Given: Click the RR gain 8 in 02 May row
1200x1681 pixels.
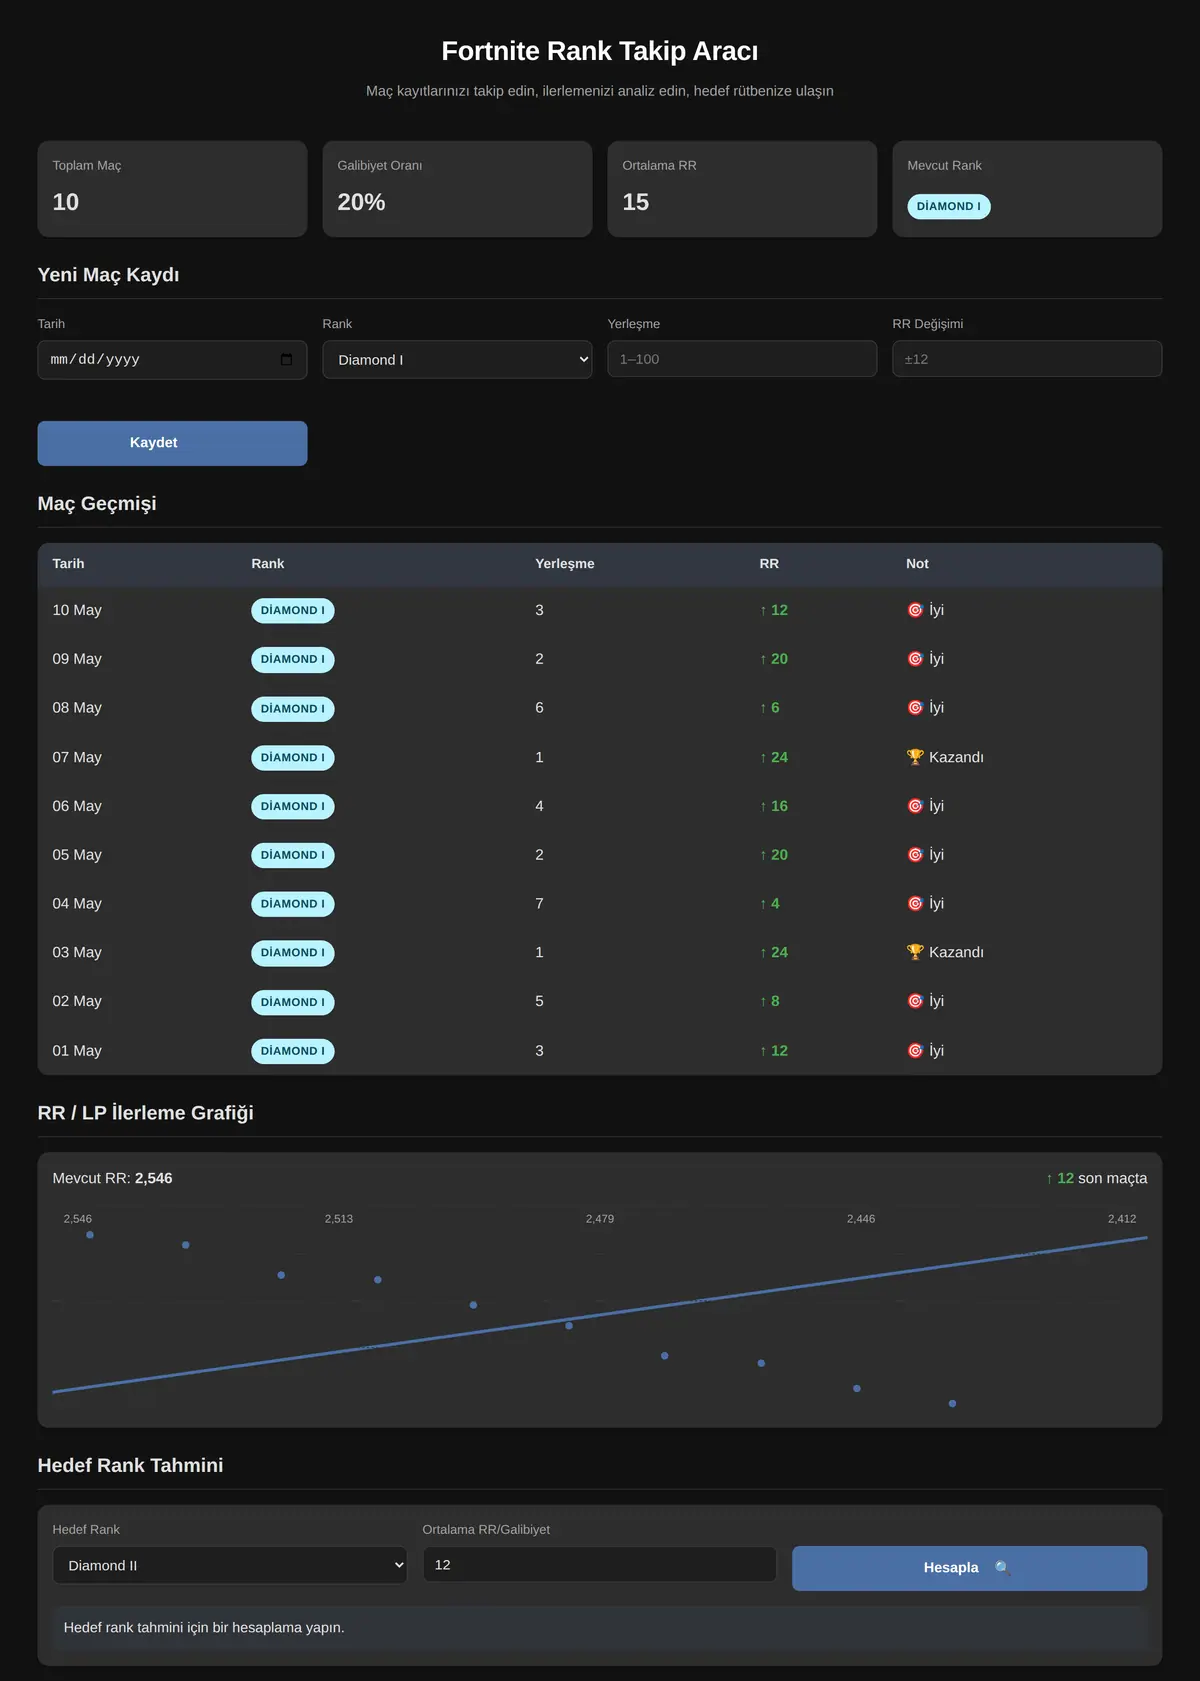Looking at the screenshot, I should tap(770, 1001).
